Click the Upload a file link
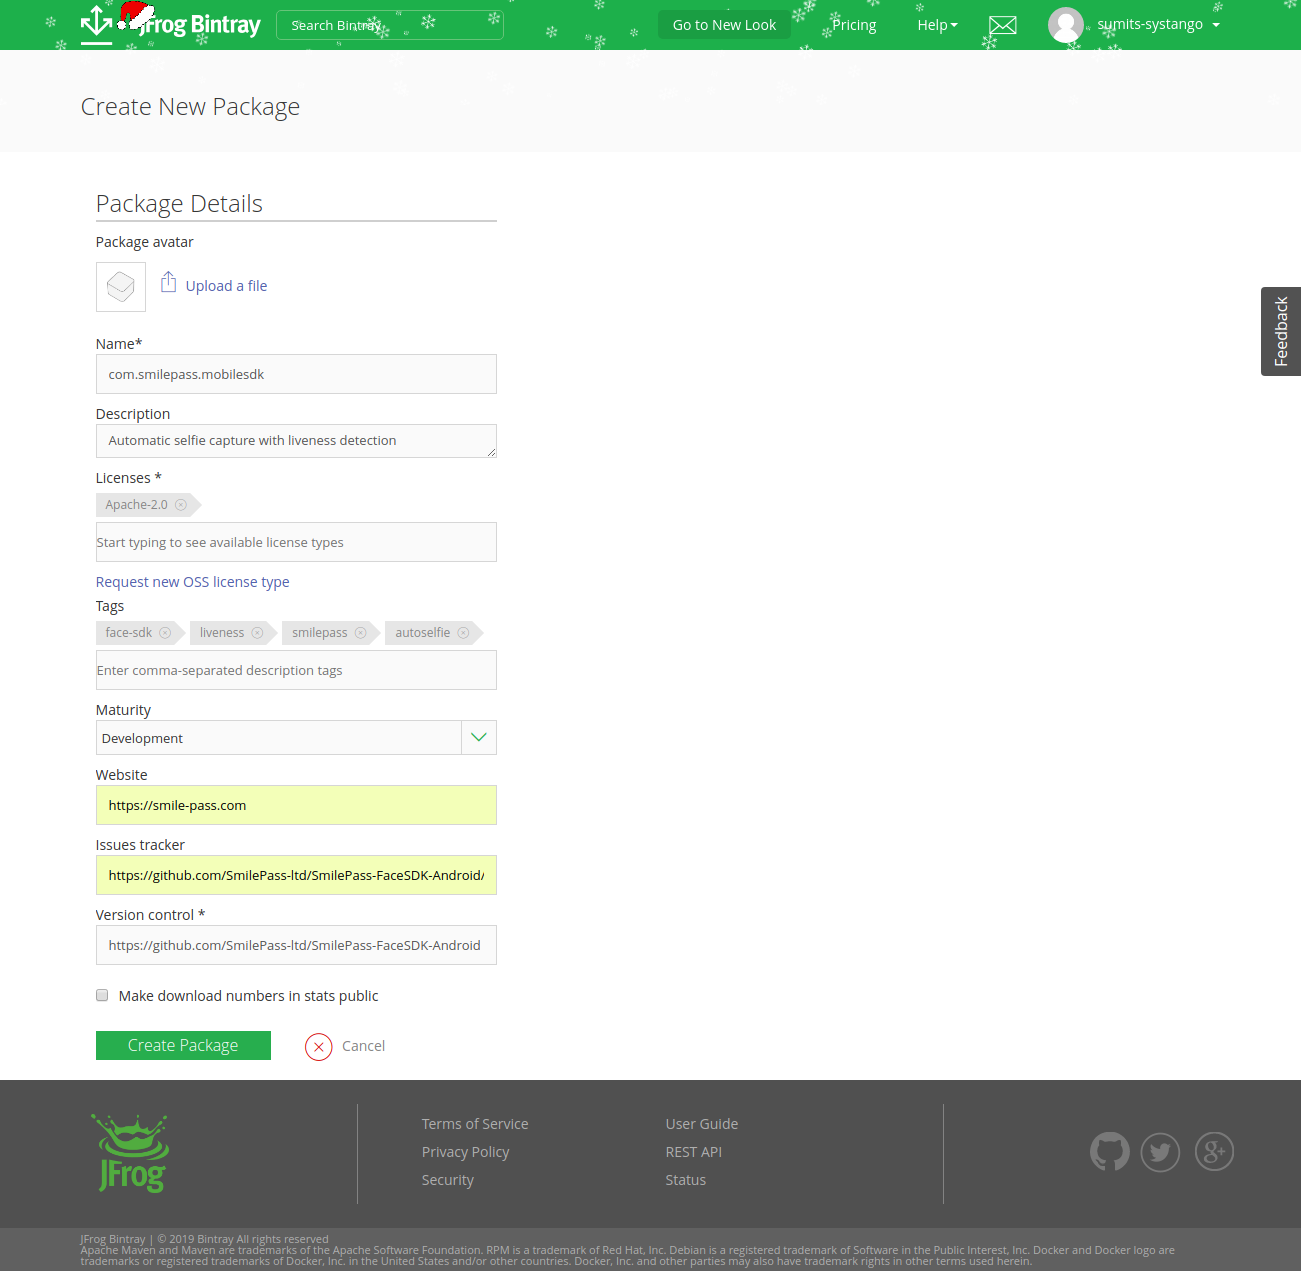The image size is (1301, 1271). tap(226, 286)
